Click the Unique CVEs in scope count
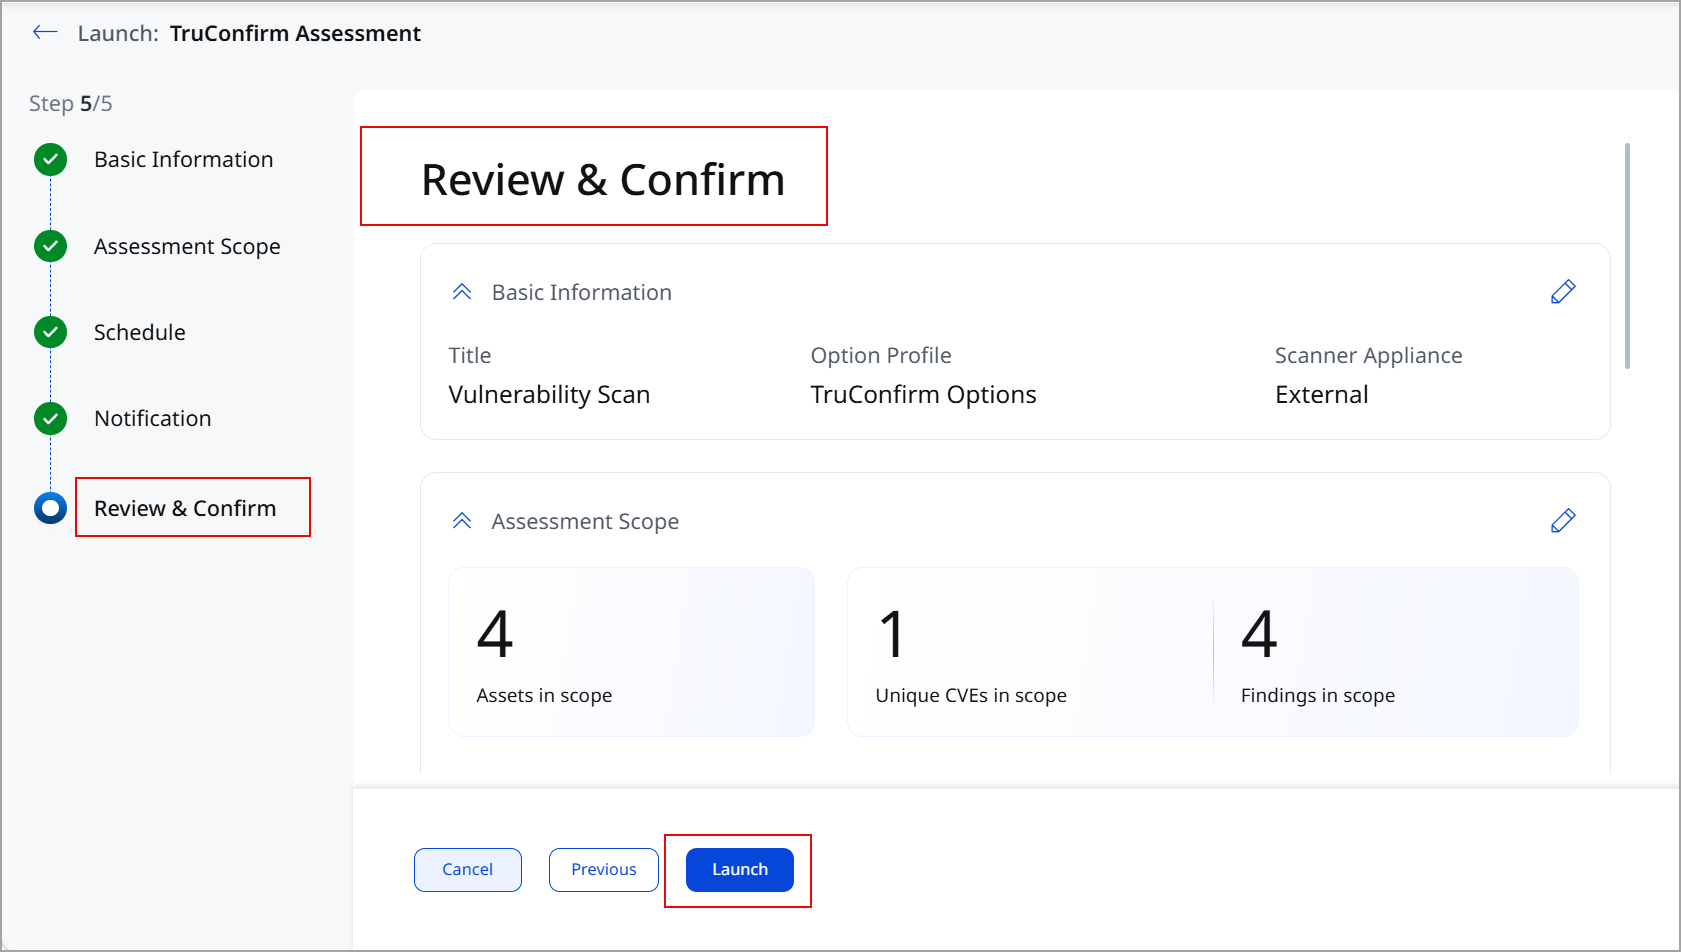 pos(892,634)
